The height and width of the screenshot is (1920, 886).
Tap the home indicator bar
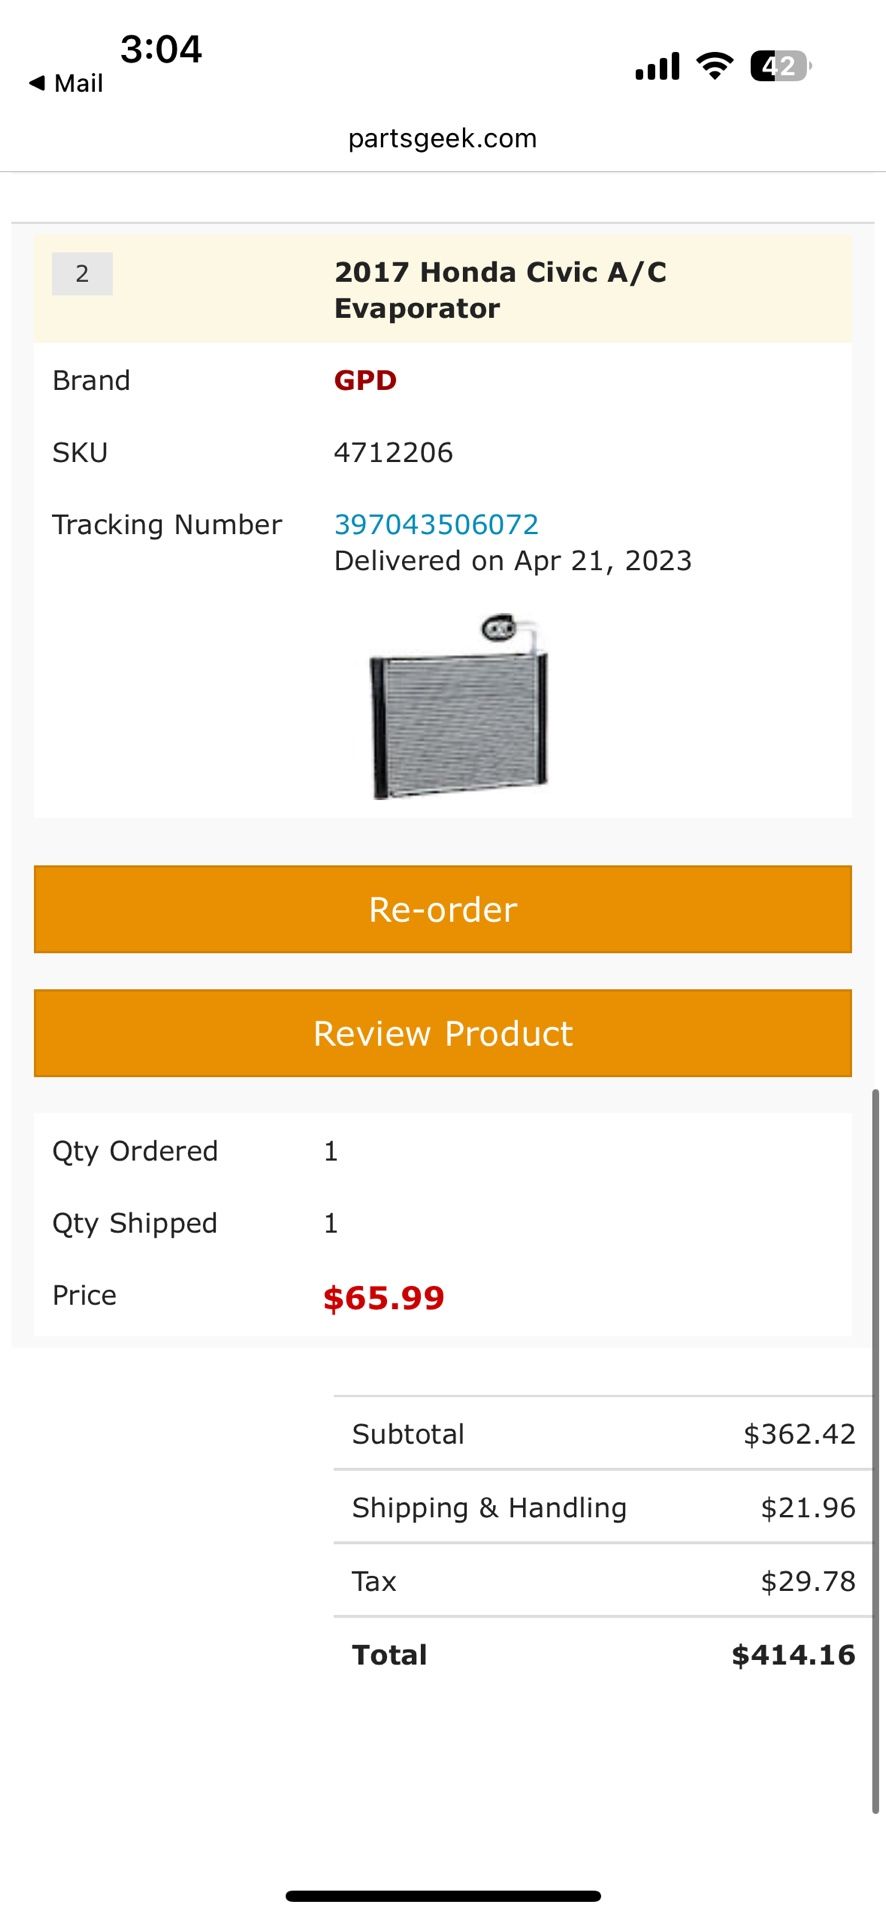[443, 1896]
